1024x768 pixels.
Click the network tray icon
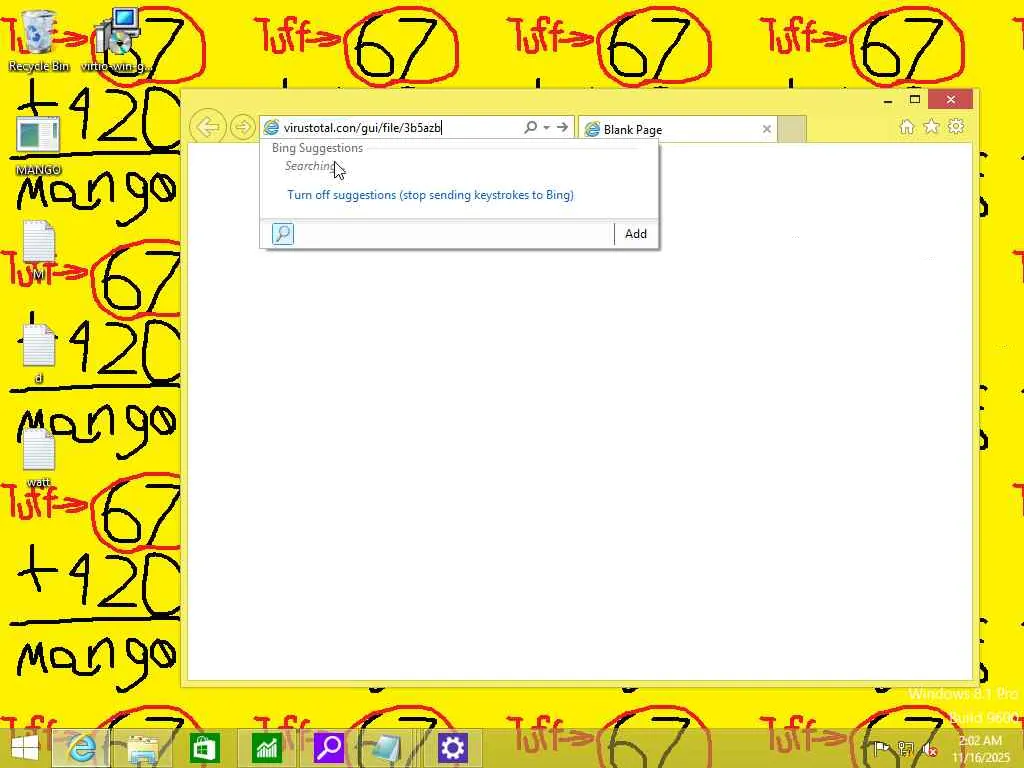906,748
